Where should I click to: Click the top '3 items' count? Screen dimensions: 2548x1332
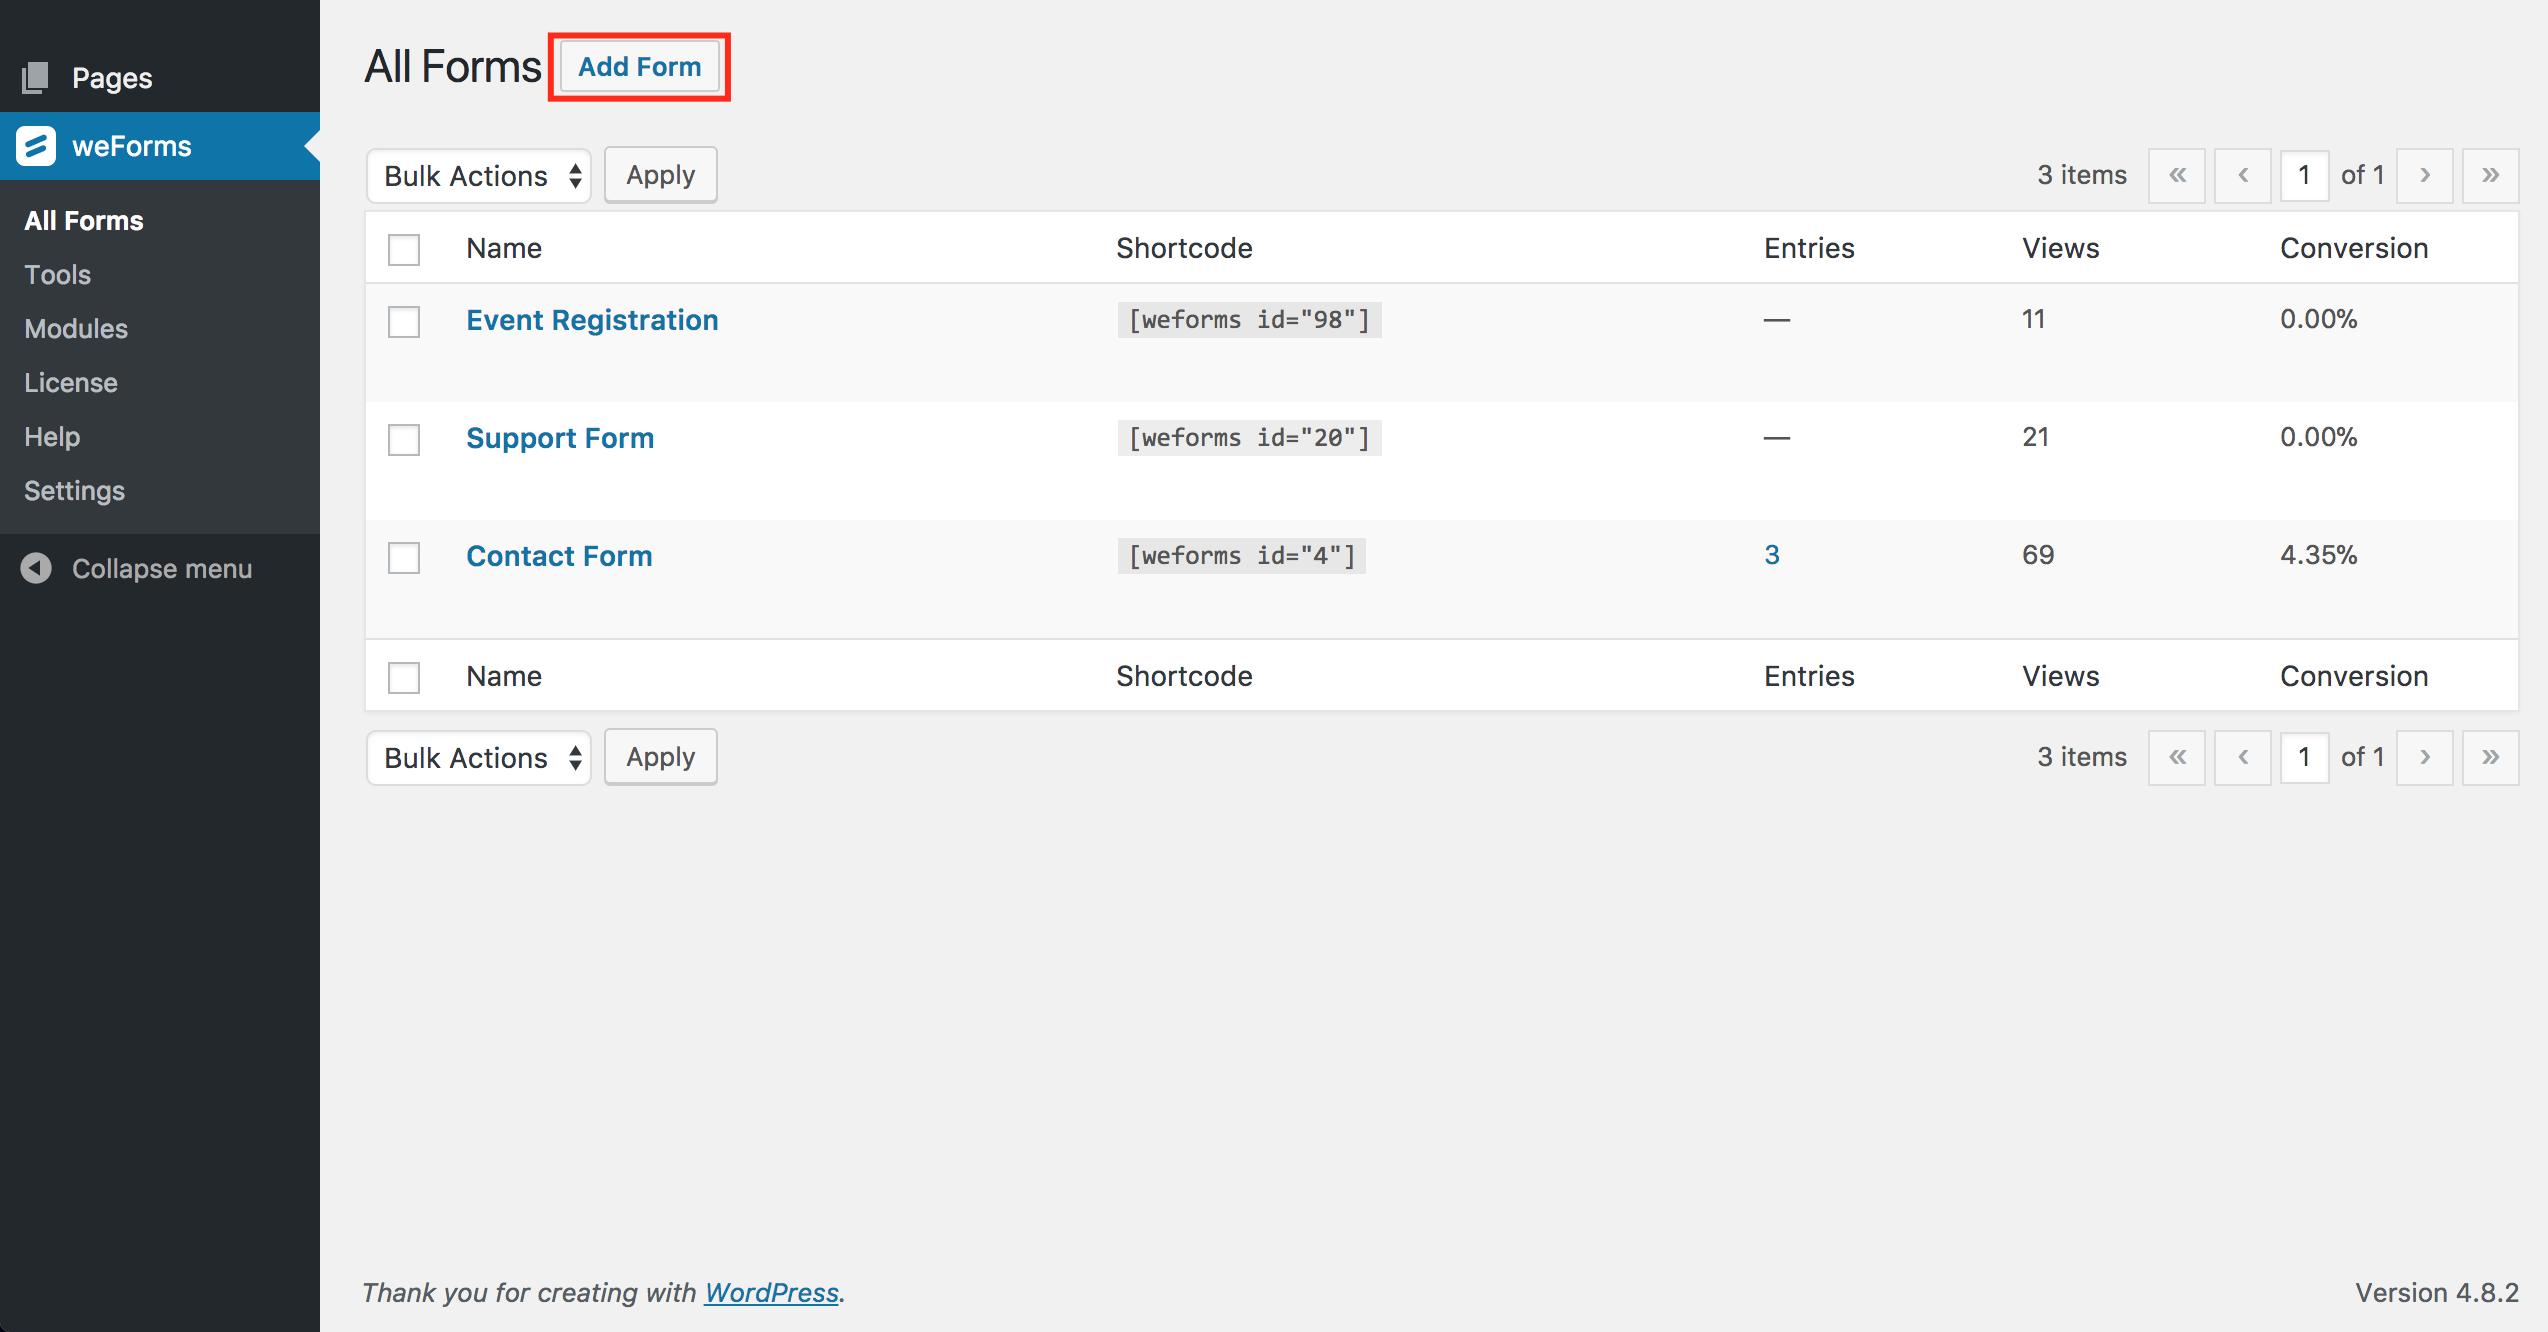tap(2082, 175)
